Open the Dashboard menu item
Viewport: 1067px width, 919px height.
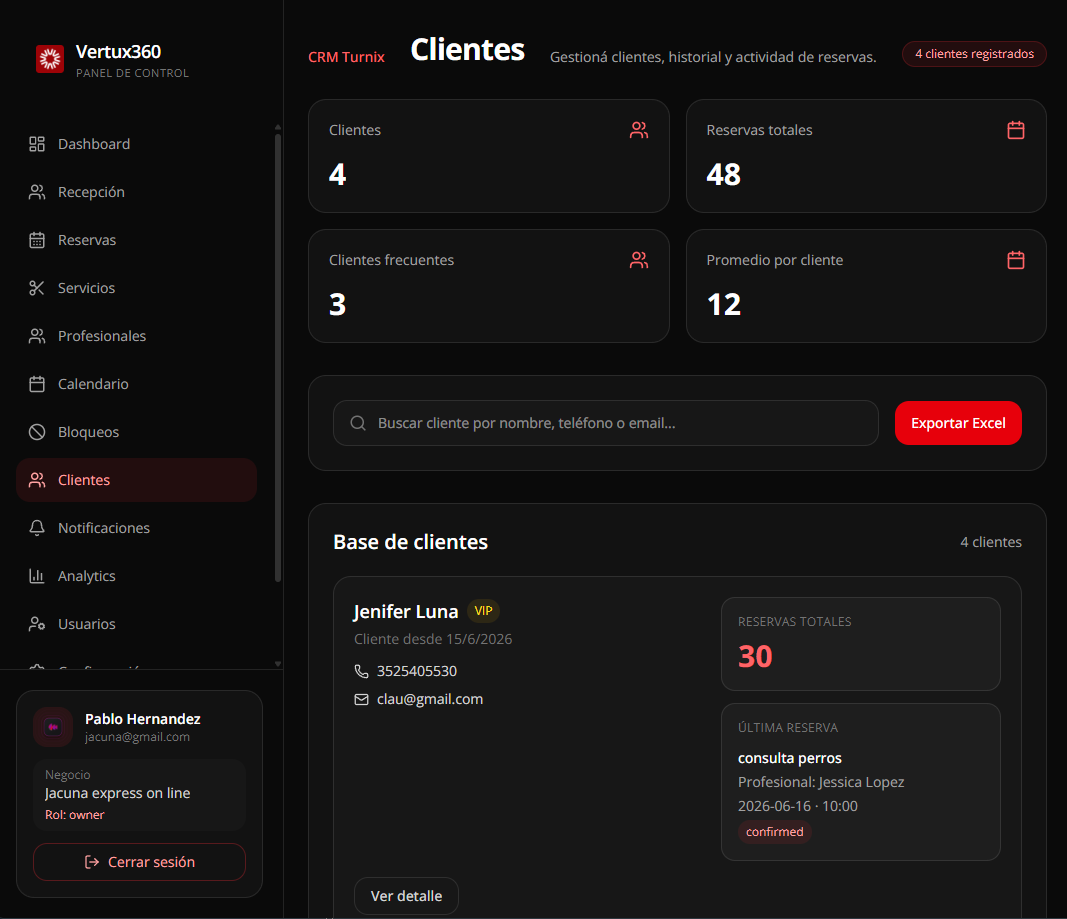136,144
